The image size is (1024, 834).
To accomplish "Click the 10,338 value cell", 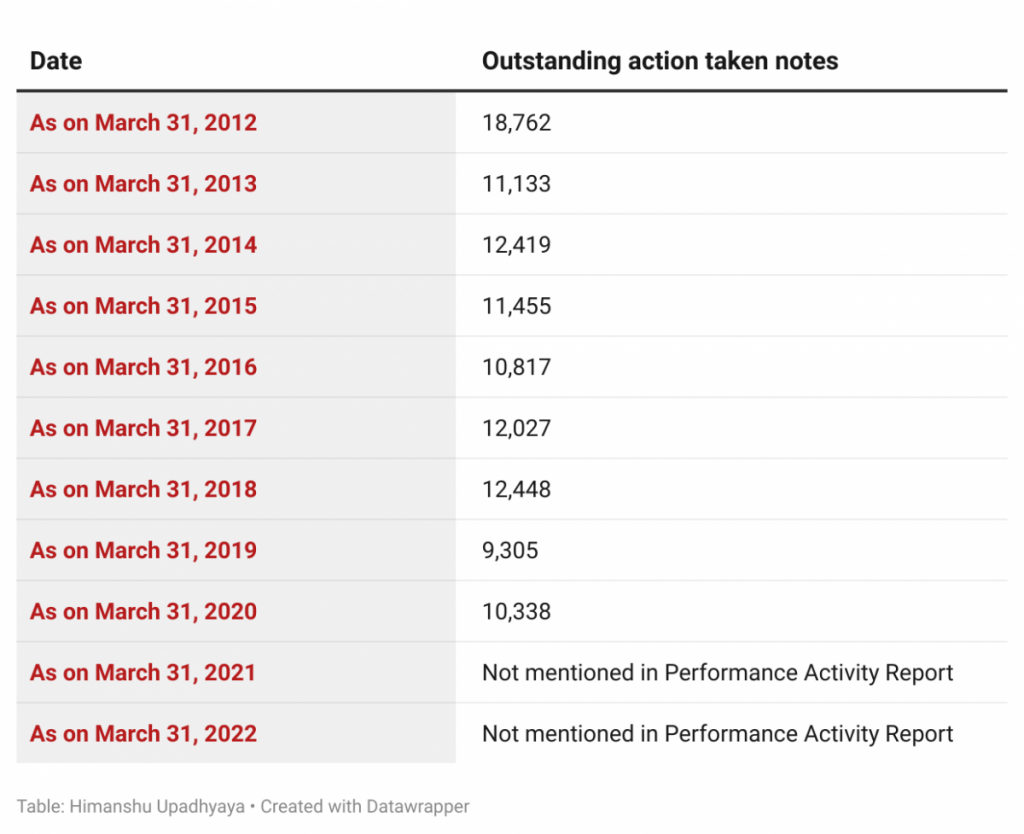I will 516,611.
